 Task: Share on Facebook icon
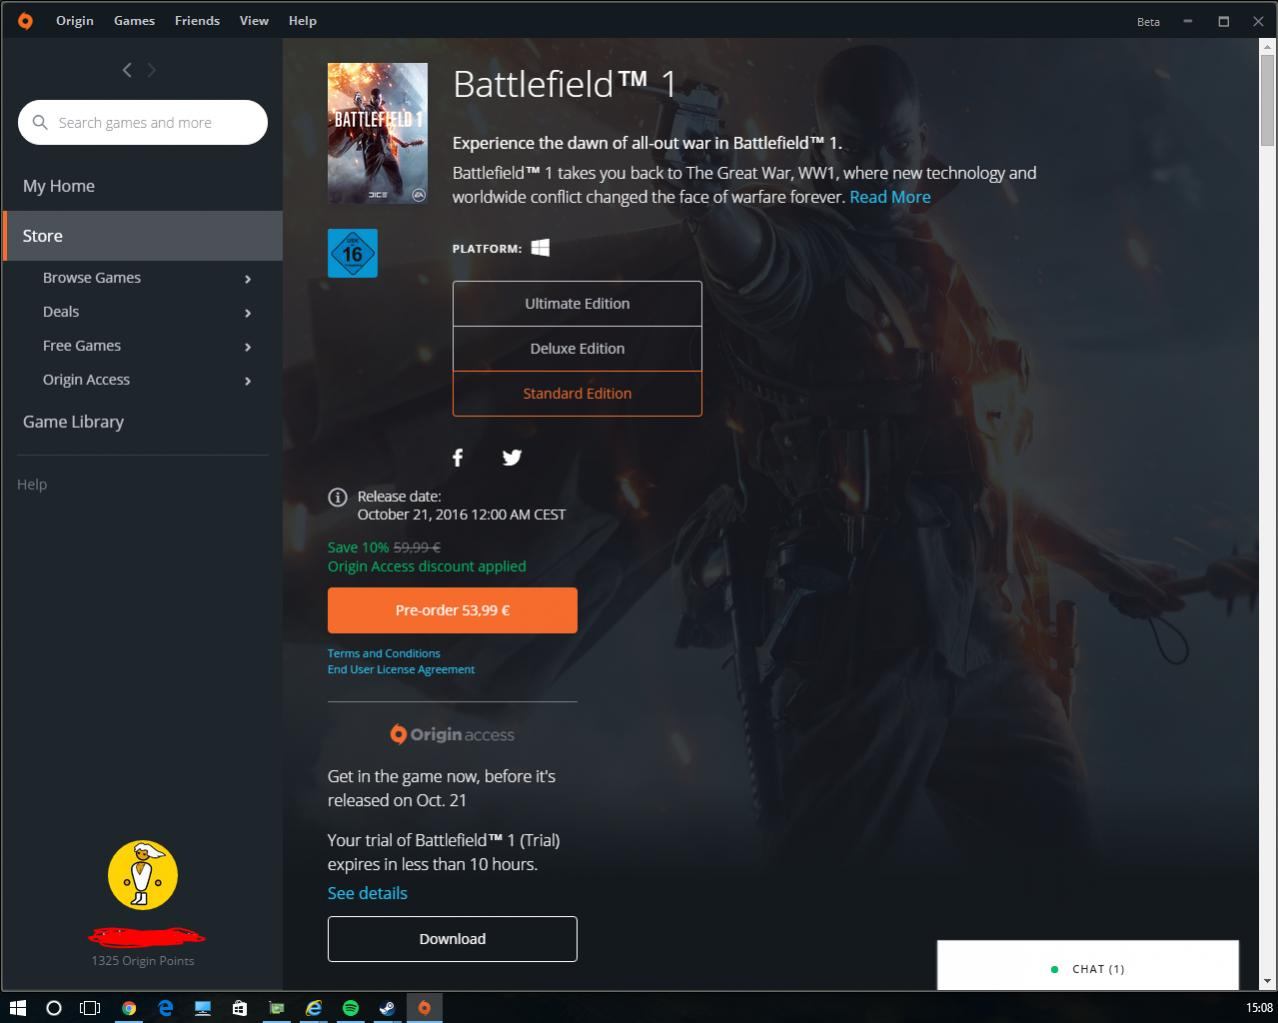point(458,457)
